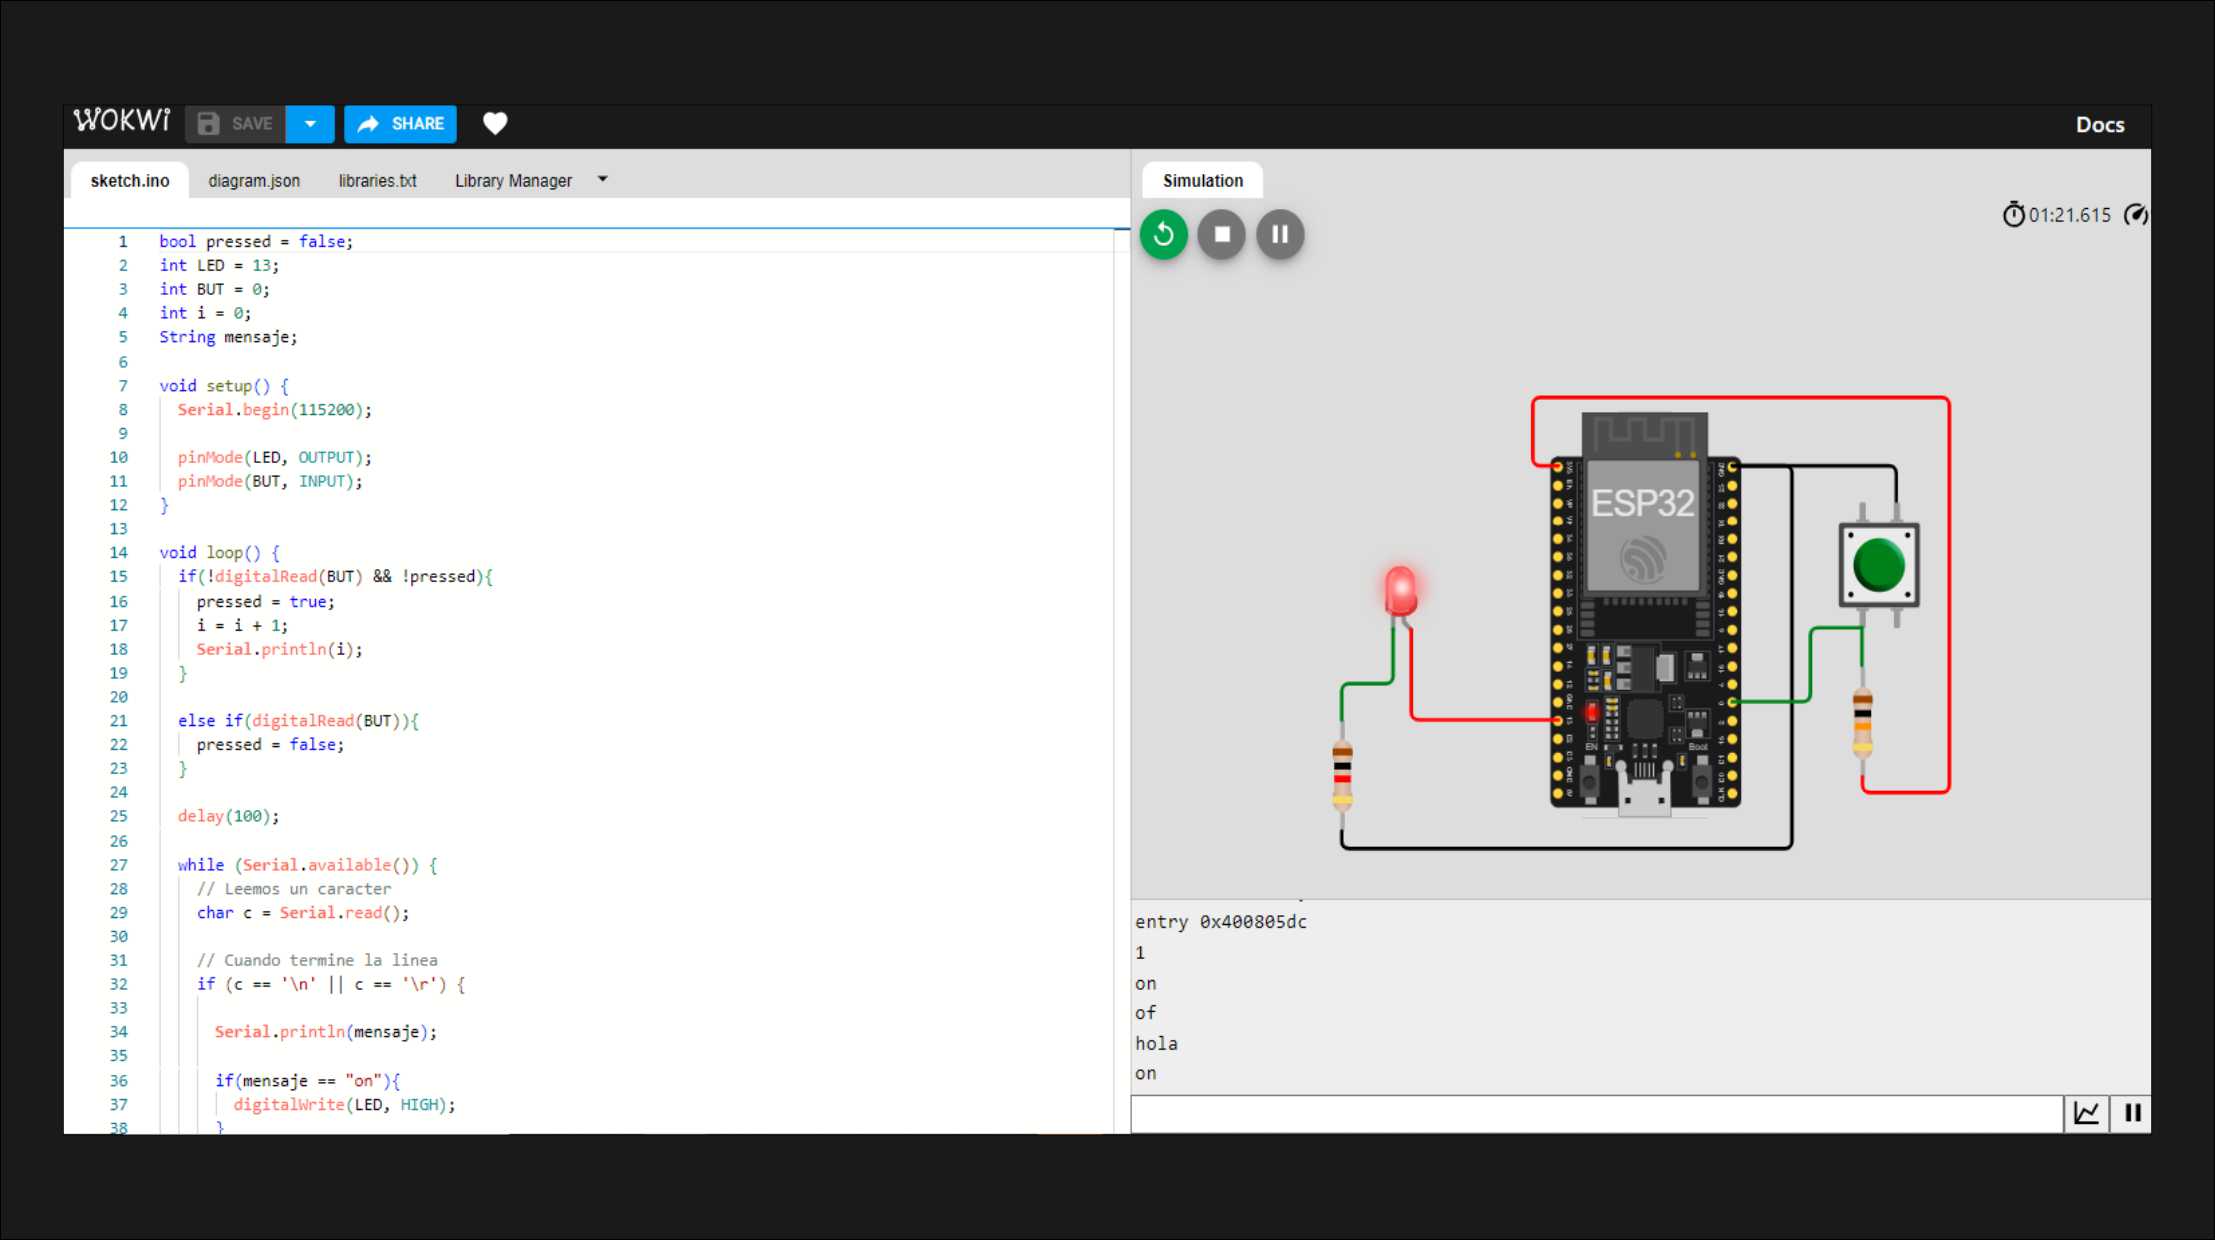Viewport: 2215px width, 1240px height.
Task: Select the resistor below the pushbutton
Action: click(1862, 722)
